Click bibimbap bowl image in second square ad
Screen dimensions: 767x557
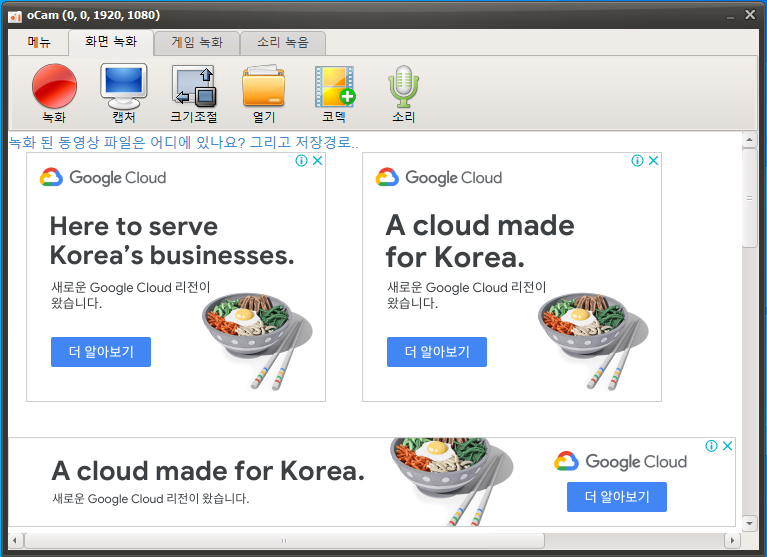[593, 341]
